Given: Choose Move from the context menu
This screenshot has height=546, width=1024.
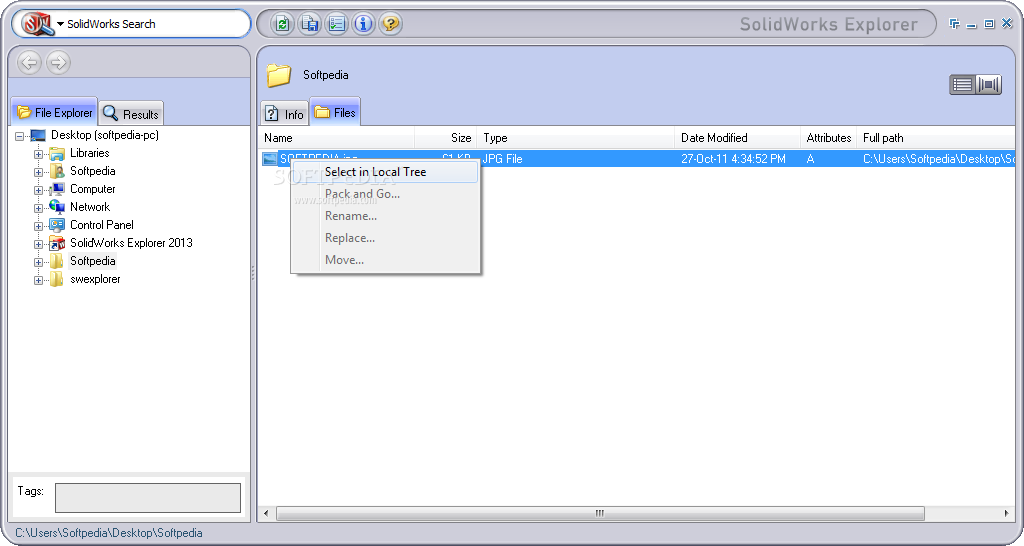Looking at the screenshot, I should (x=385, y=260).
